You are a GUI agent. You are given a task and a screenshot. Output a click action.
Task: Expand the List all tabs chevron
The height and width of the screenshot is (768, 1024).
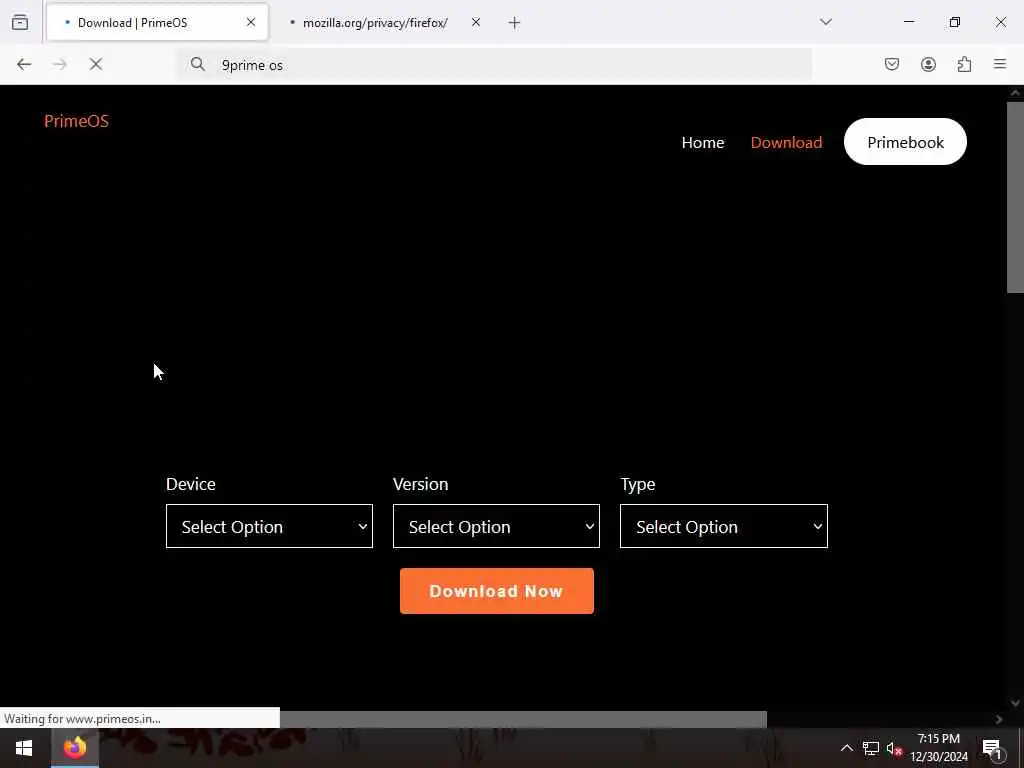pos(826,22)
